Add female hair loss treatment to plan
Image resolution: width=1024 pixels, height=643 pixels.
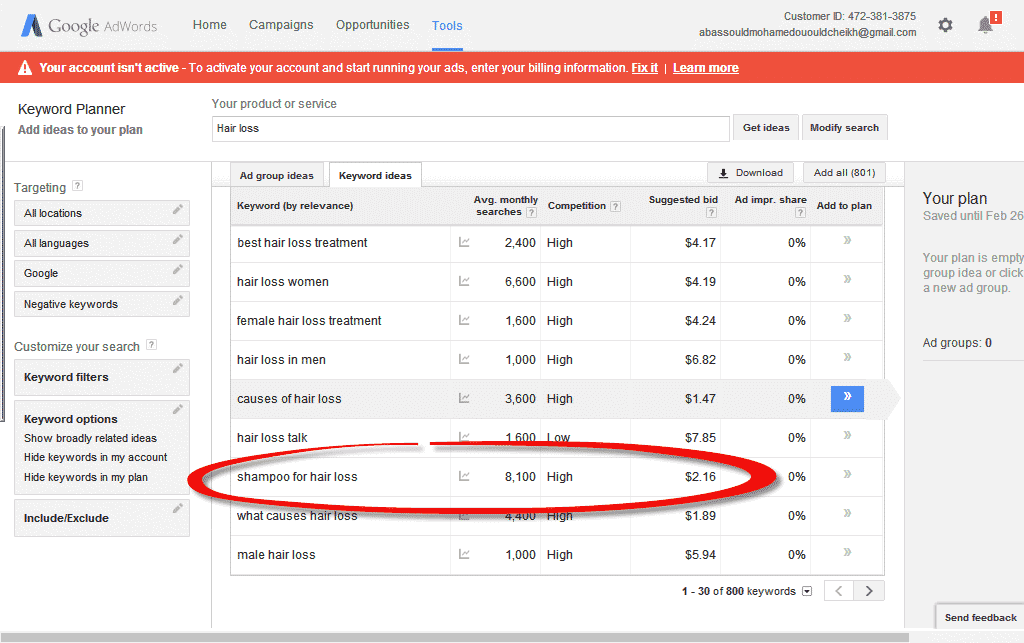coord(847,319)
